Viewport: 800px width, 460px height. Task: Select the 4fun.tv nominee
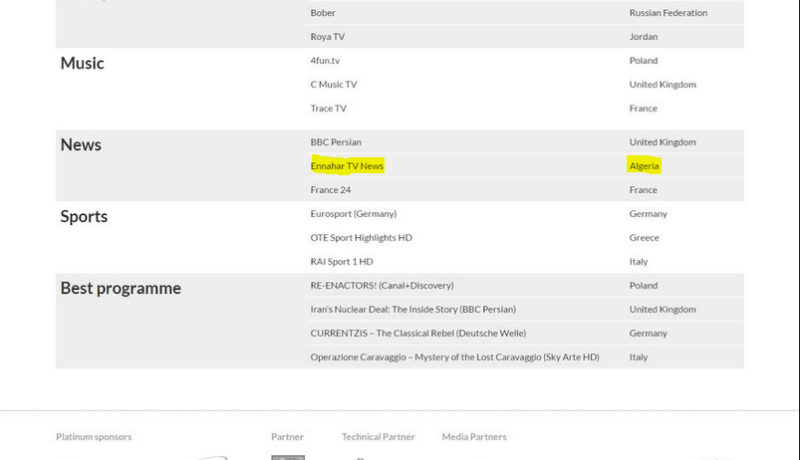(x=325, y=61)
